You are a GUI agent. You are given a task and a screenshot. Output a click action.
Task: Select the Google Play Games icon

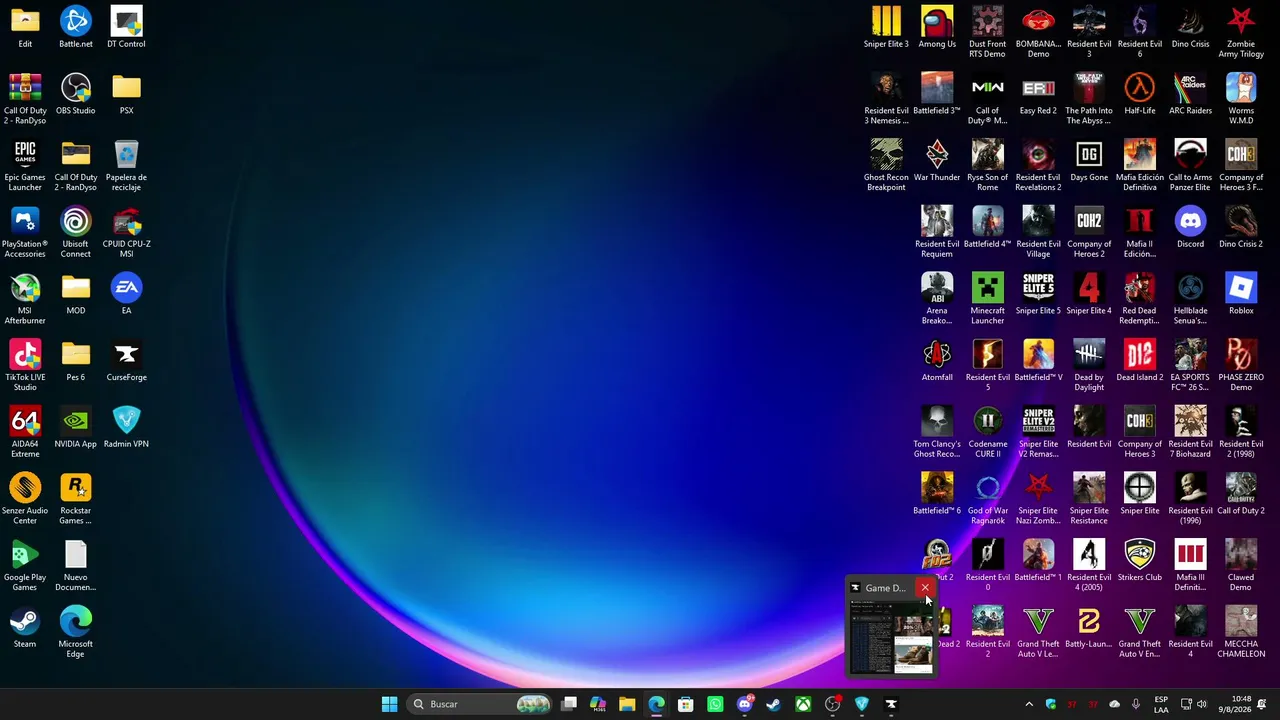[25, 566]
